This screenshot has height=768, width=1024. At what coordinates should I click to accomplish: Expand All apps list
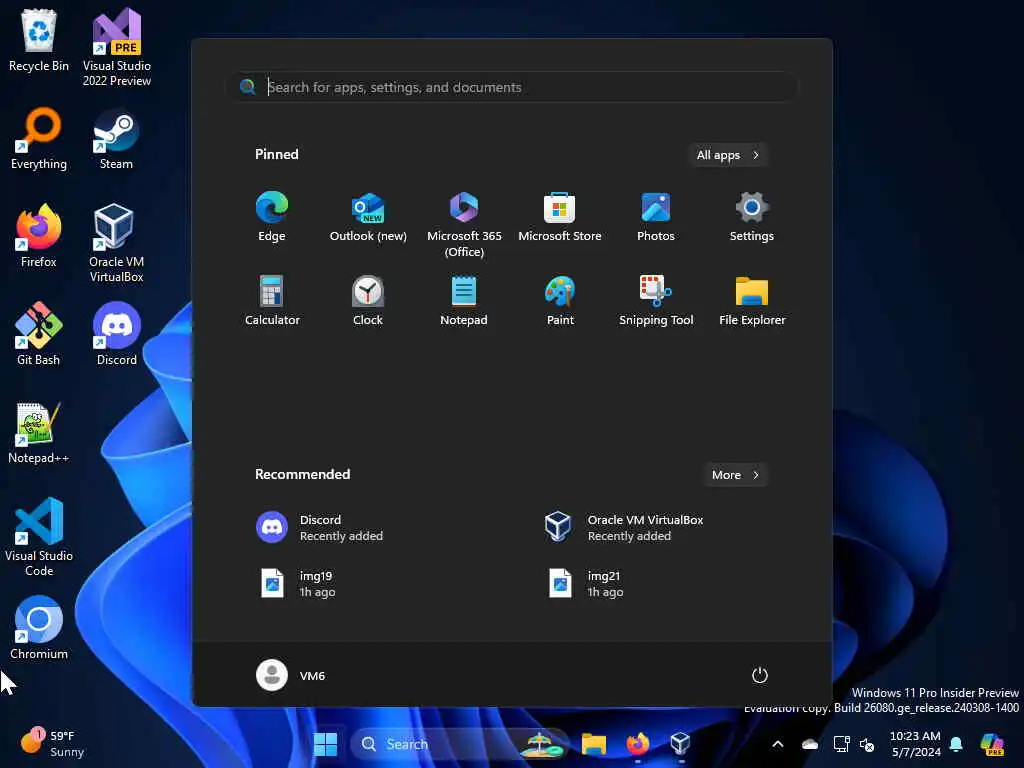tap(728, 155)
